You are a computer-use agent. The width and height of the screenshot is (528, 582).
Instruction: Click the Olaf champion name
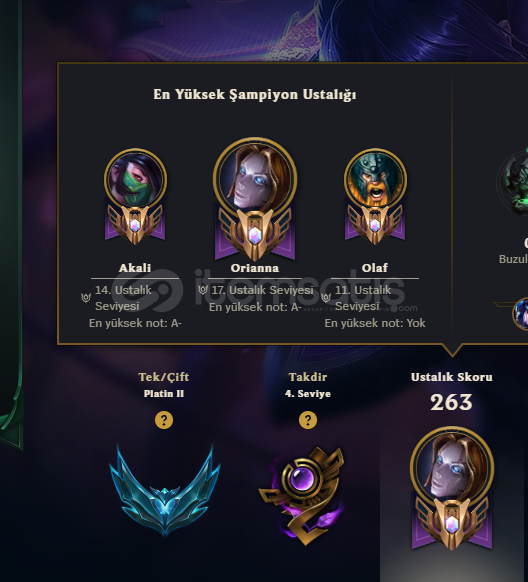click(375, 268)
